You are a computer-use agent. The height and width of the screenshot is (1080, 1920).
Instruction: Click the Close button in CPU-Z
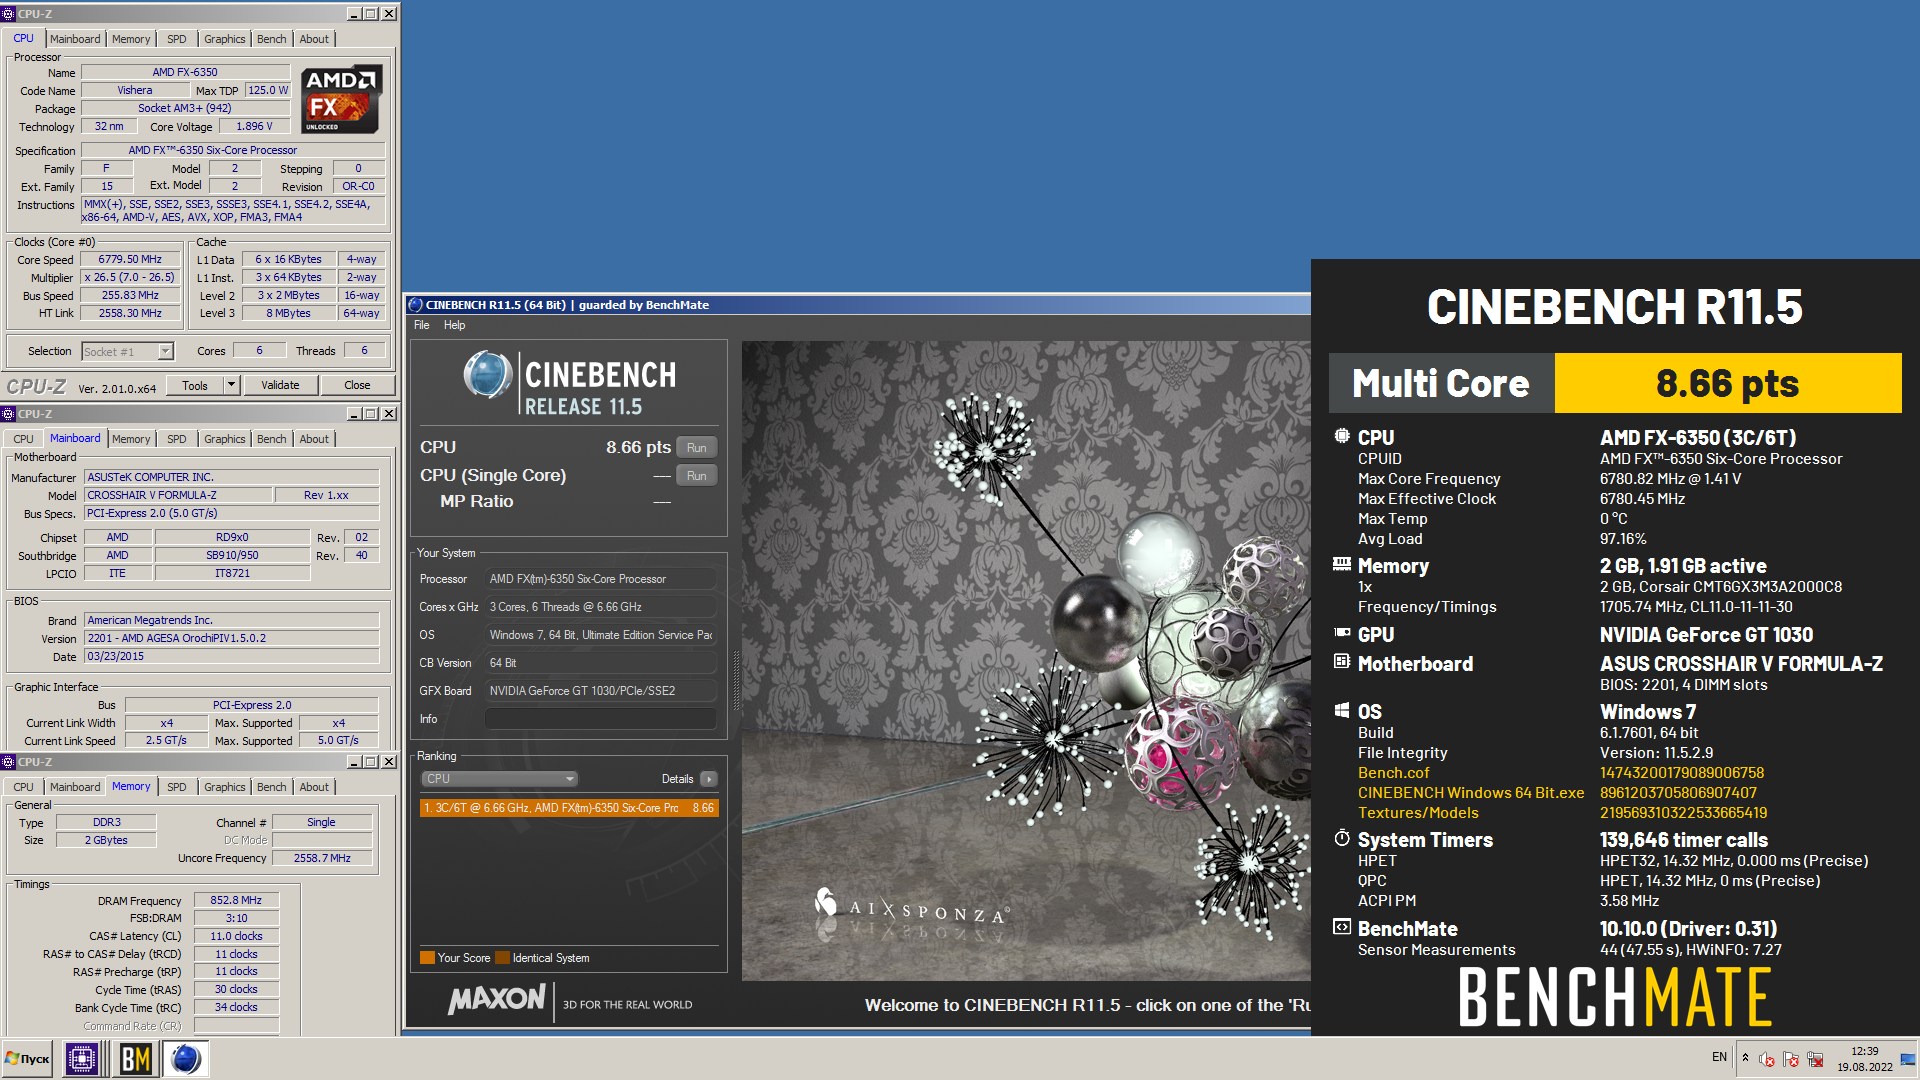(x=357, y=385)
